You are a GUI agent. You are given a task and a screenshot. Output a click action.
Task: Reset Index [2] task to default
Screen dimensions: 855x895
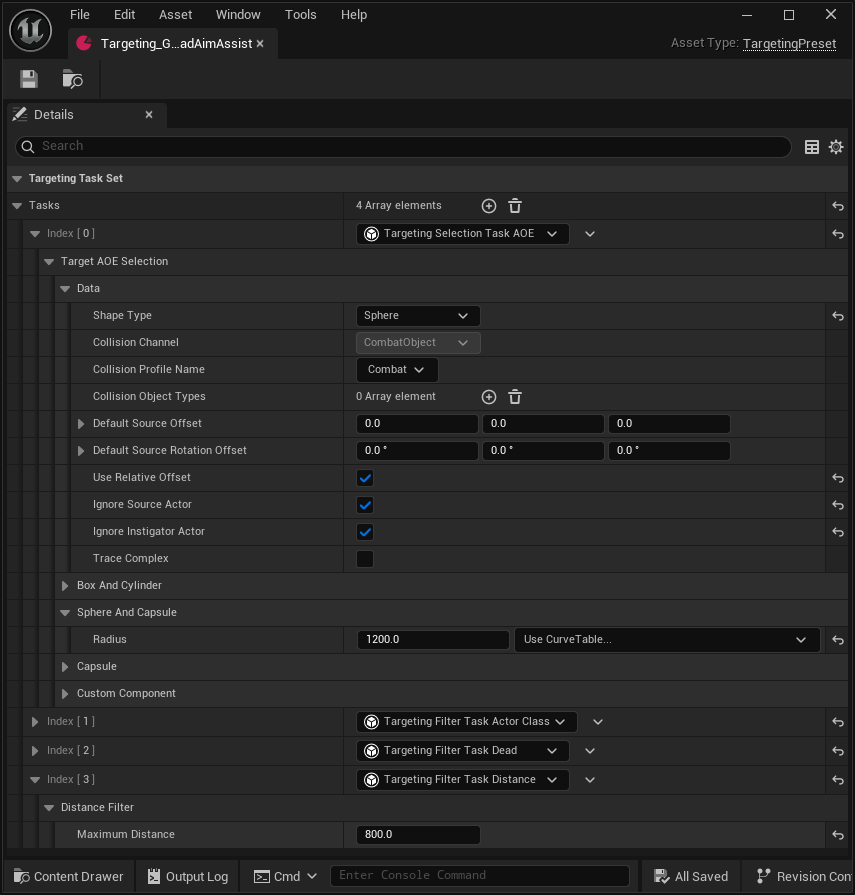(x=837, y=751)
